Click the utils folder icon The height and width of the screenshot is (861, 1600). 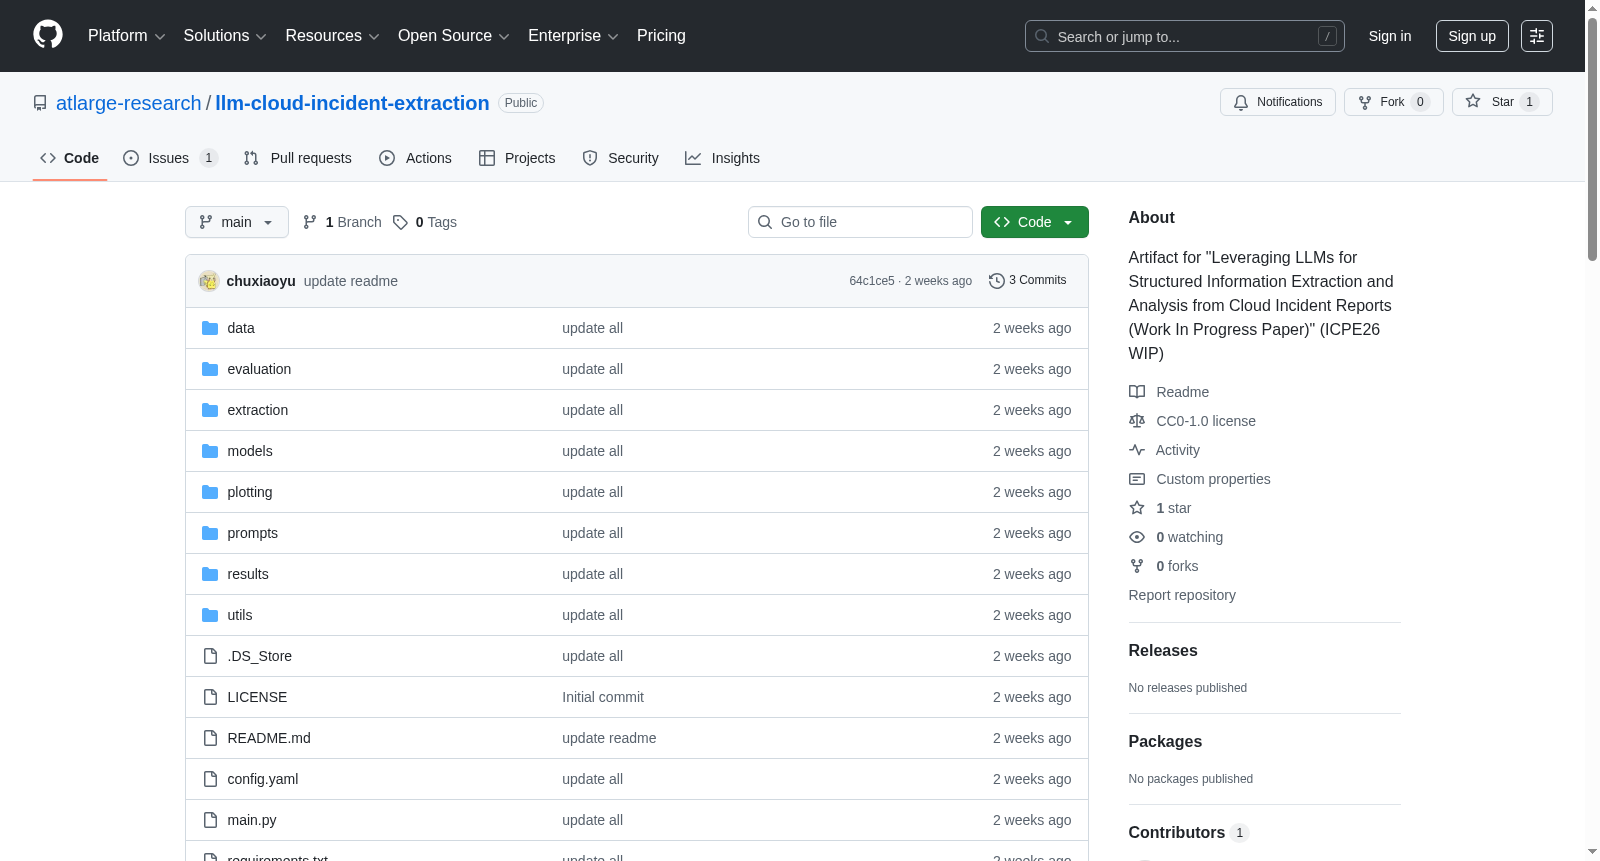[x=210, y=615]
